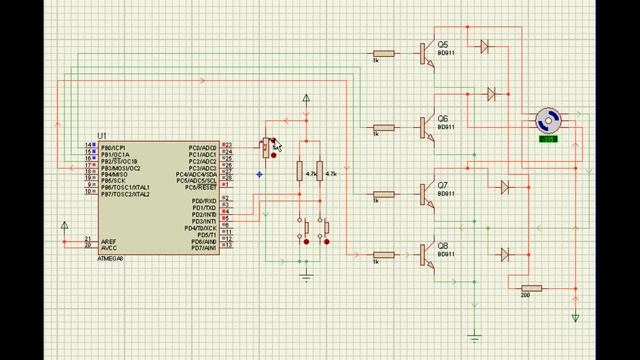Viewport: 640px width, 360px height.
Task: Select the Q5 BD911 transistor symbol
Action: [x=427, y=54]
